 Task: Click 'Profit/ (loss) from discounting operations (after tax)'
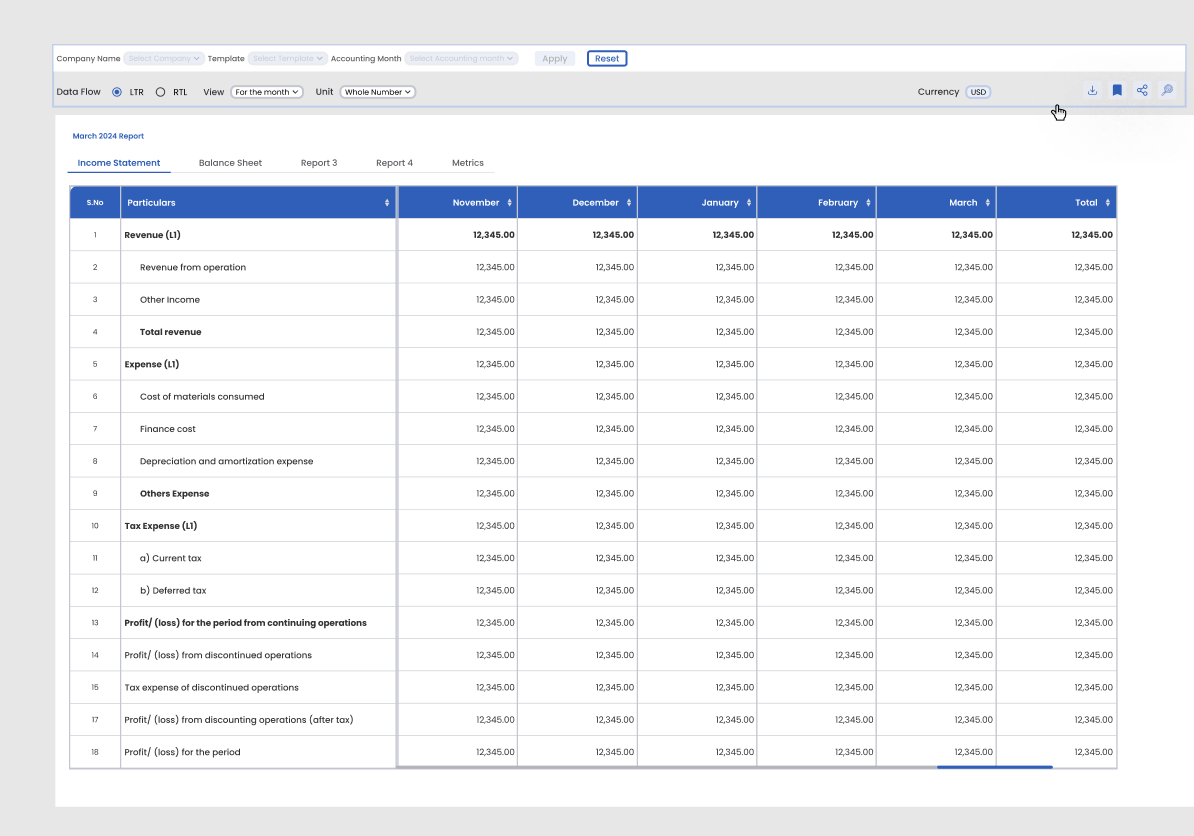pos(238,720)
